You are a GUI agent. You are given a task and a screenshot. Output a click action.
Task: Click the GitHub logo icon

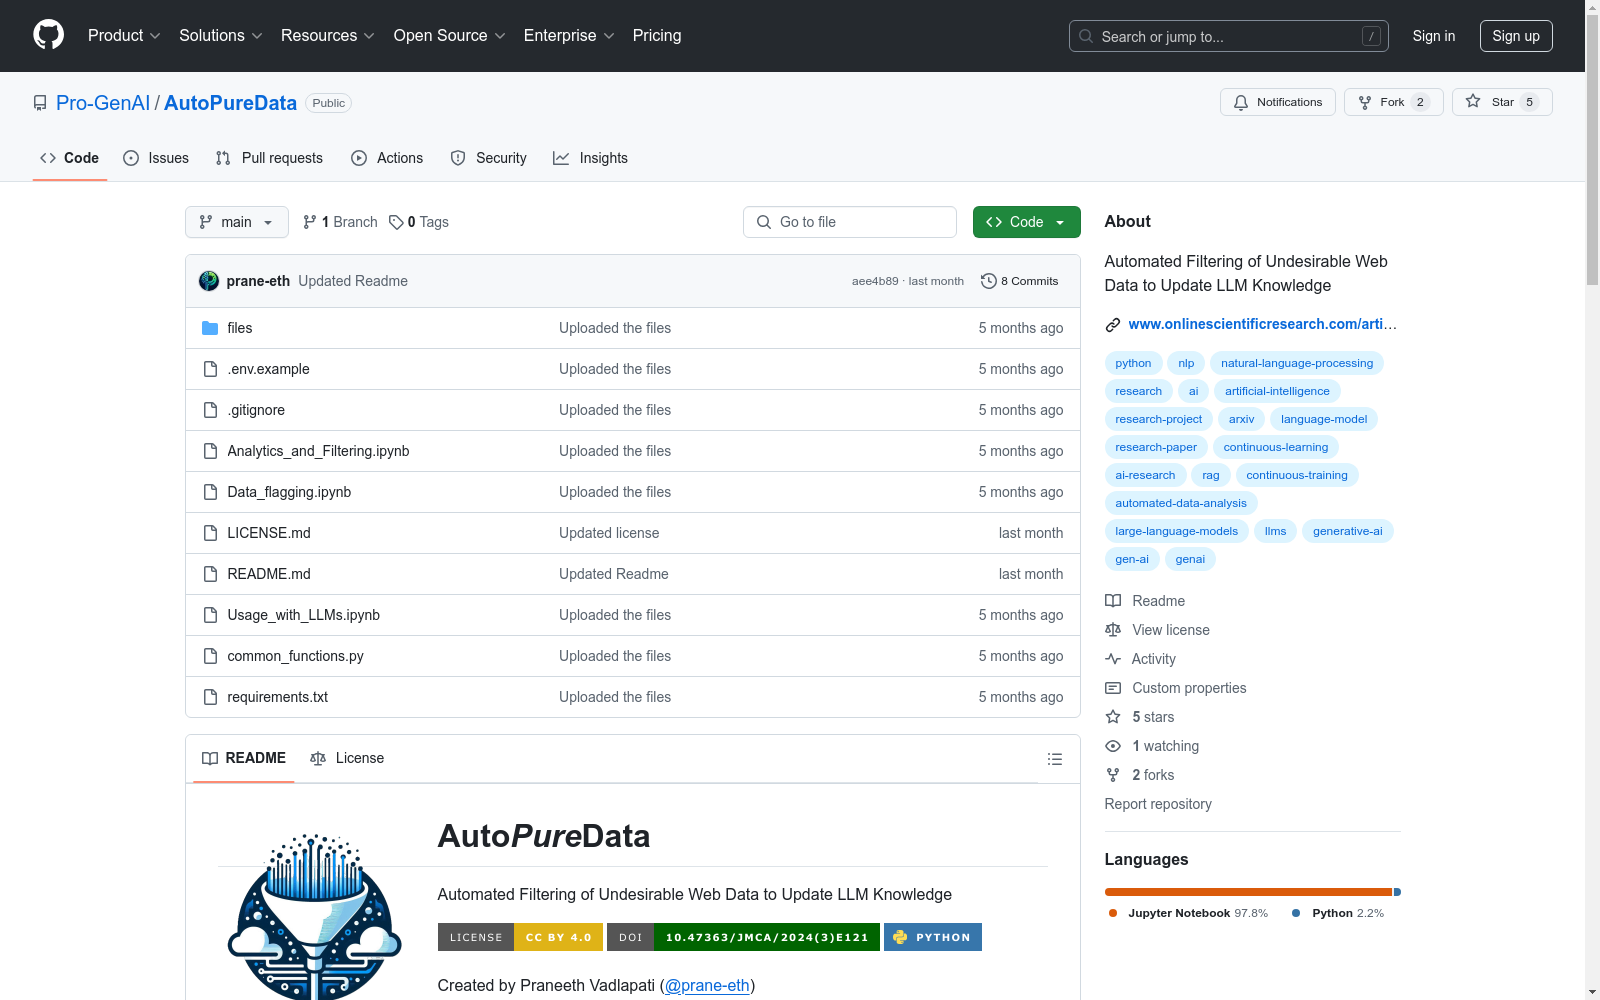[x=48, y=35]
